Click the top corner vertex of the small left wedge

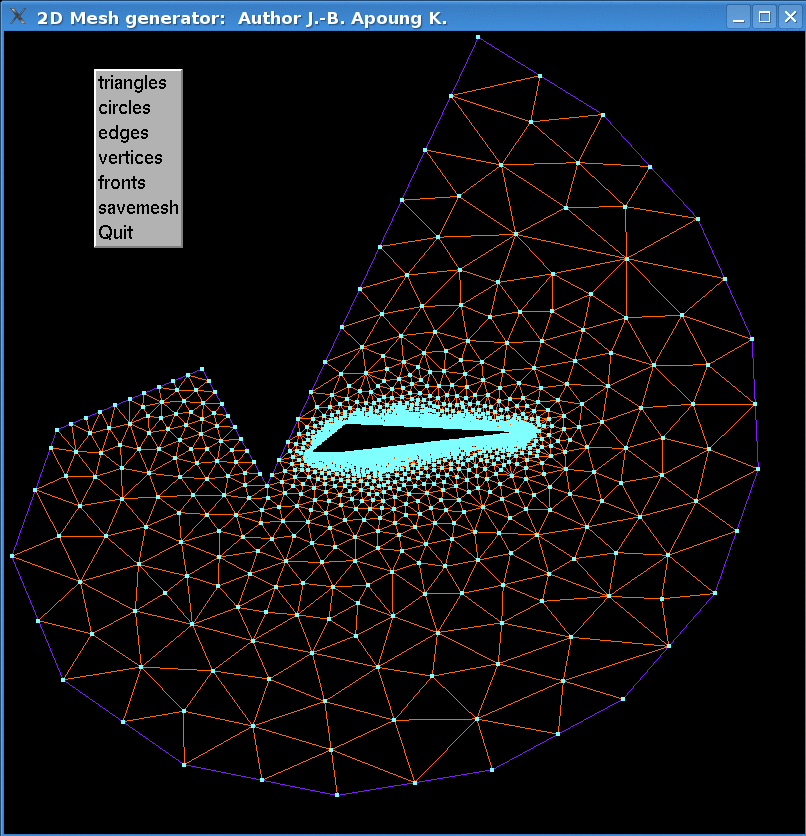(x=203, y=369)
